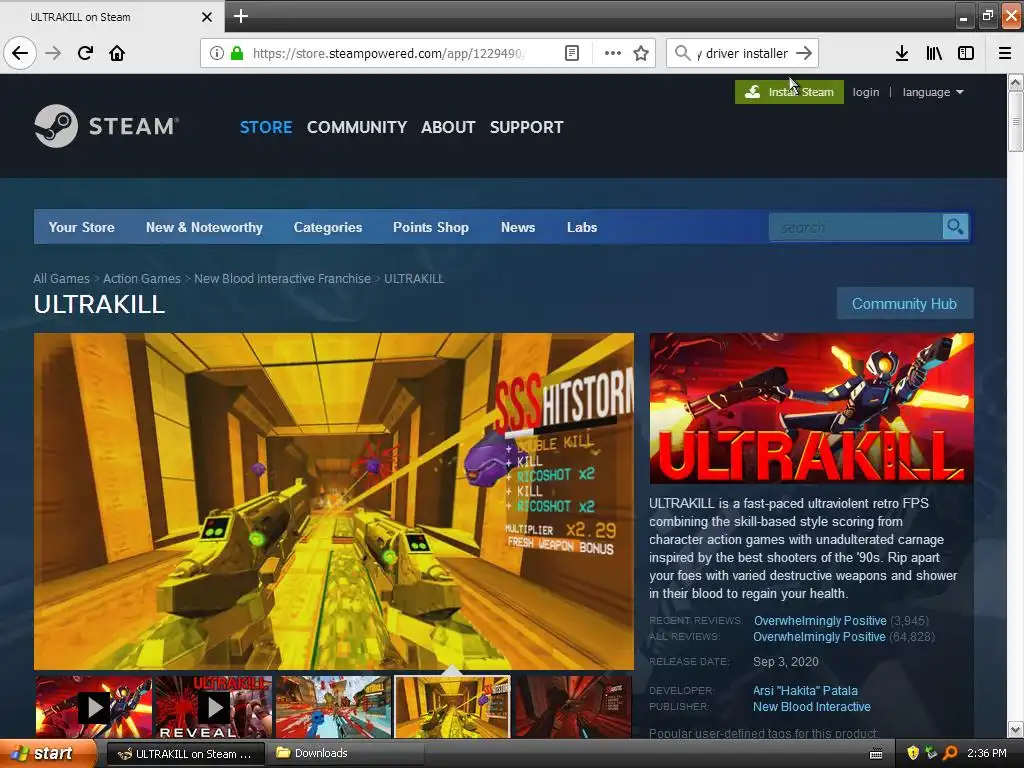Open the browser downloads arrow icon

coord(902,53)
